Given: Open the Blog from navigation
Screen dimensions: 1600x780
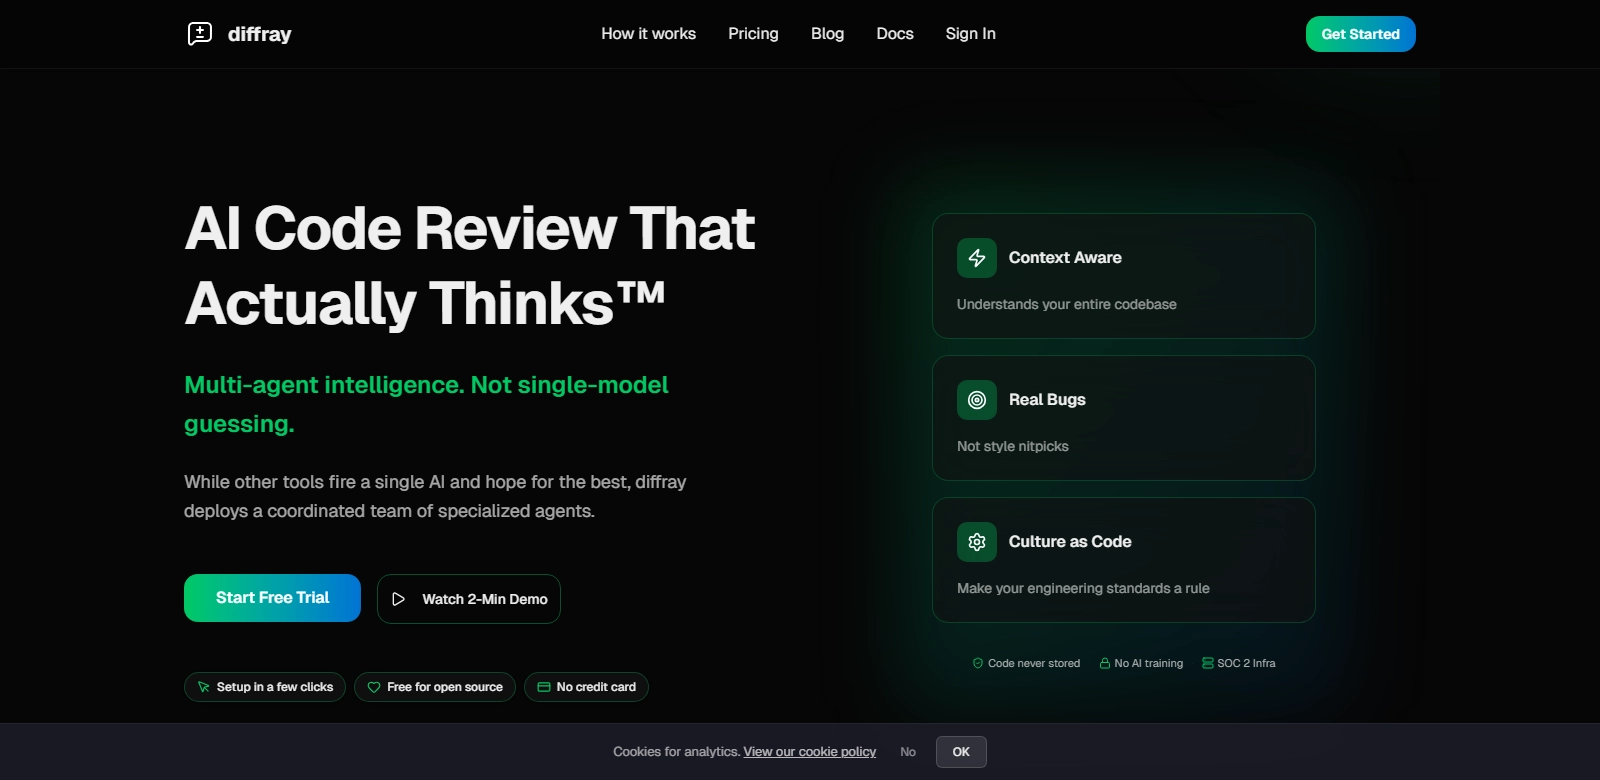Looking at the screenshot, I should point(827,34).
